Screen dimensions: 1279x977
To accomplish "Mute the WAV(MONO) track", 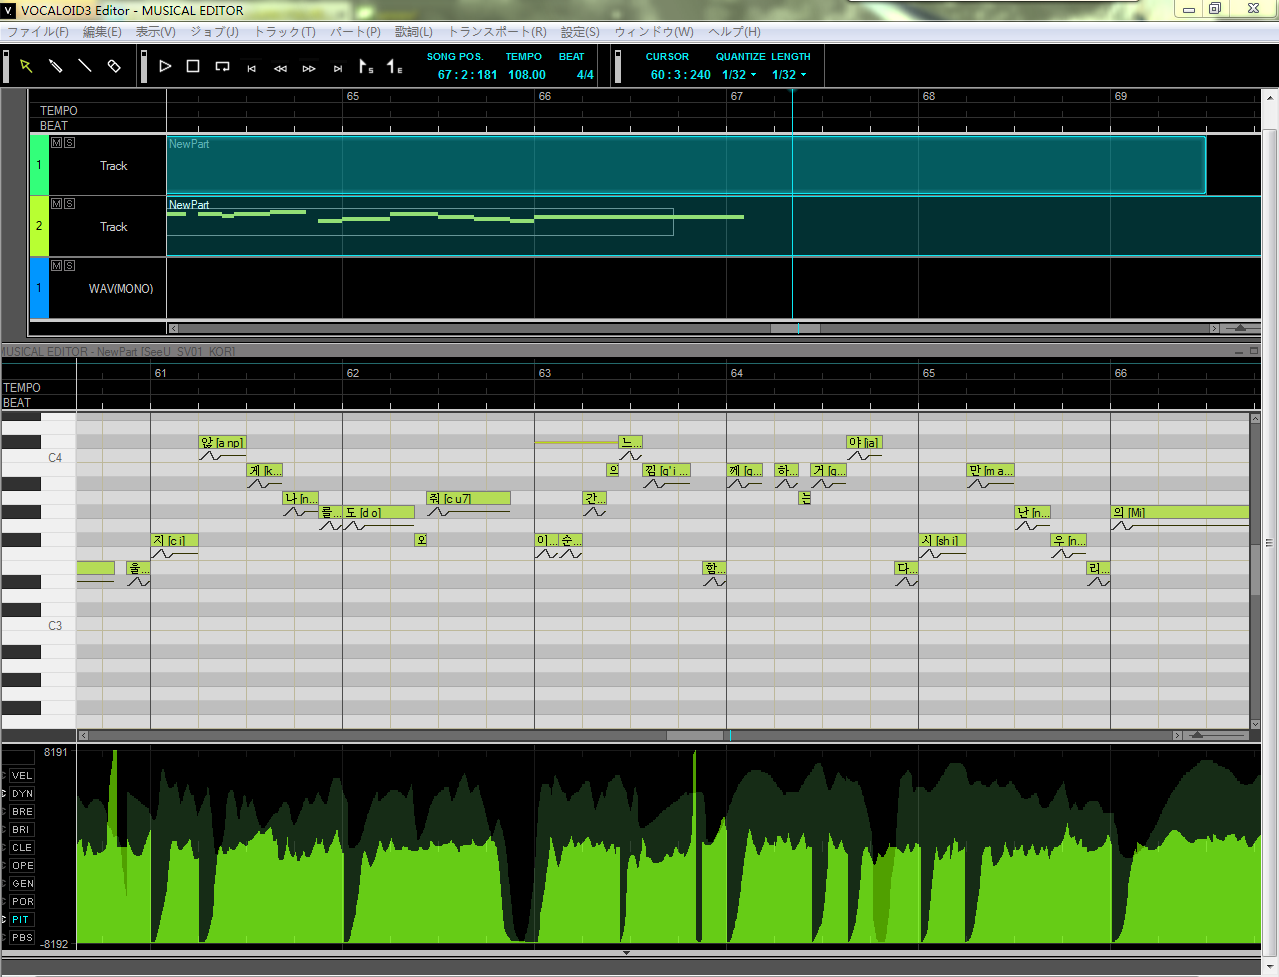I will coord(56,266).
